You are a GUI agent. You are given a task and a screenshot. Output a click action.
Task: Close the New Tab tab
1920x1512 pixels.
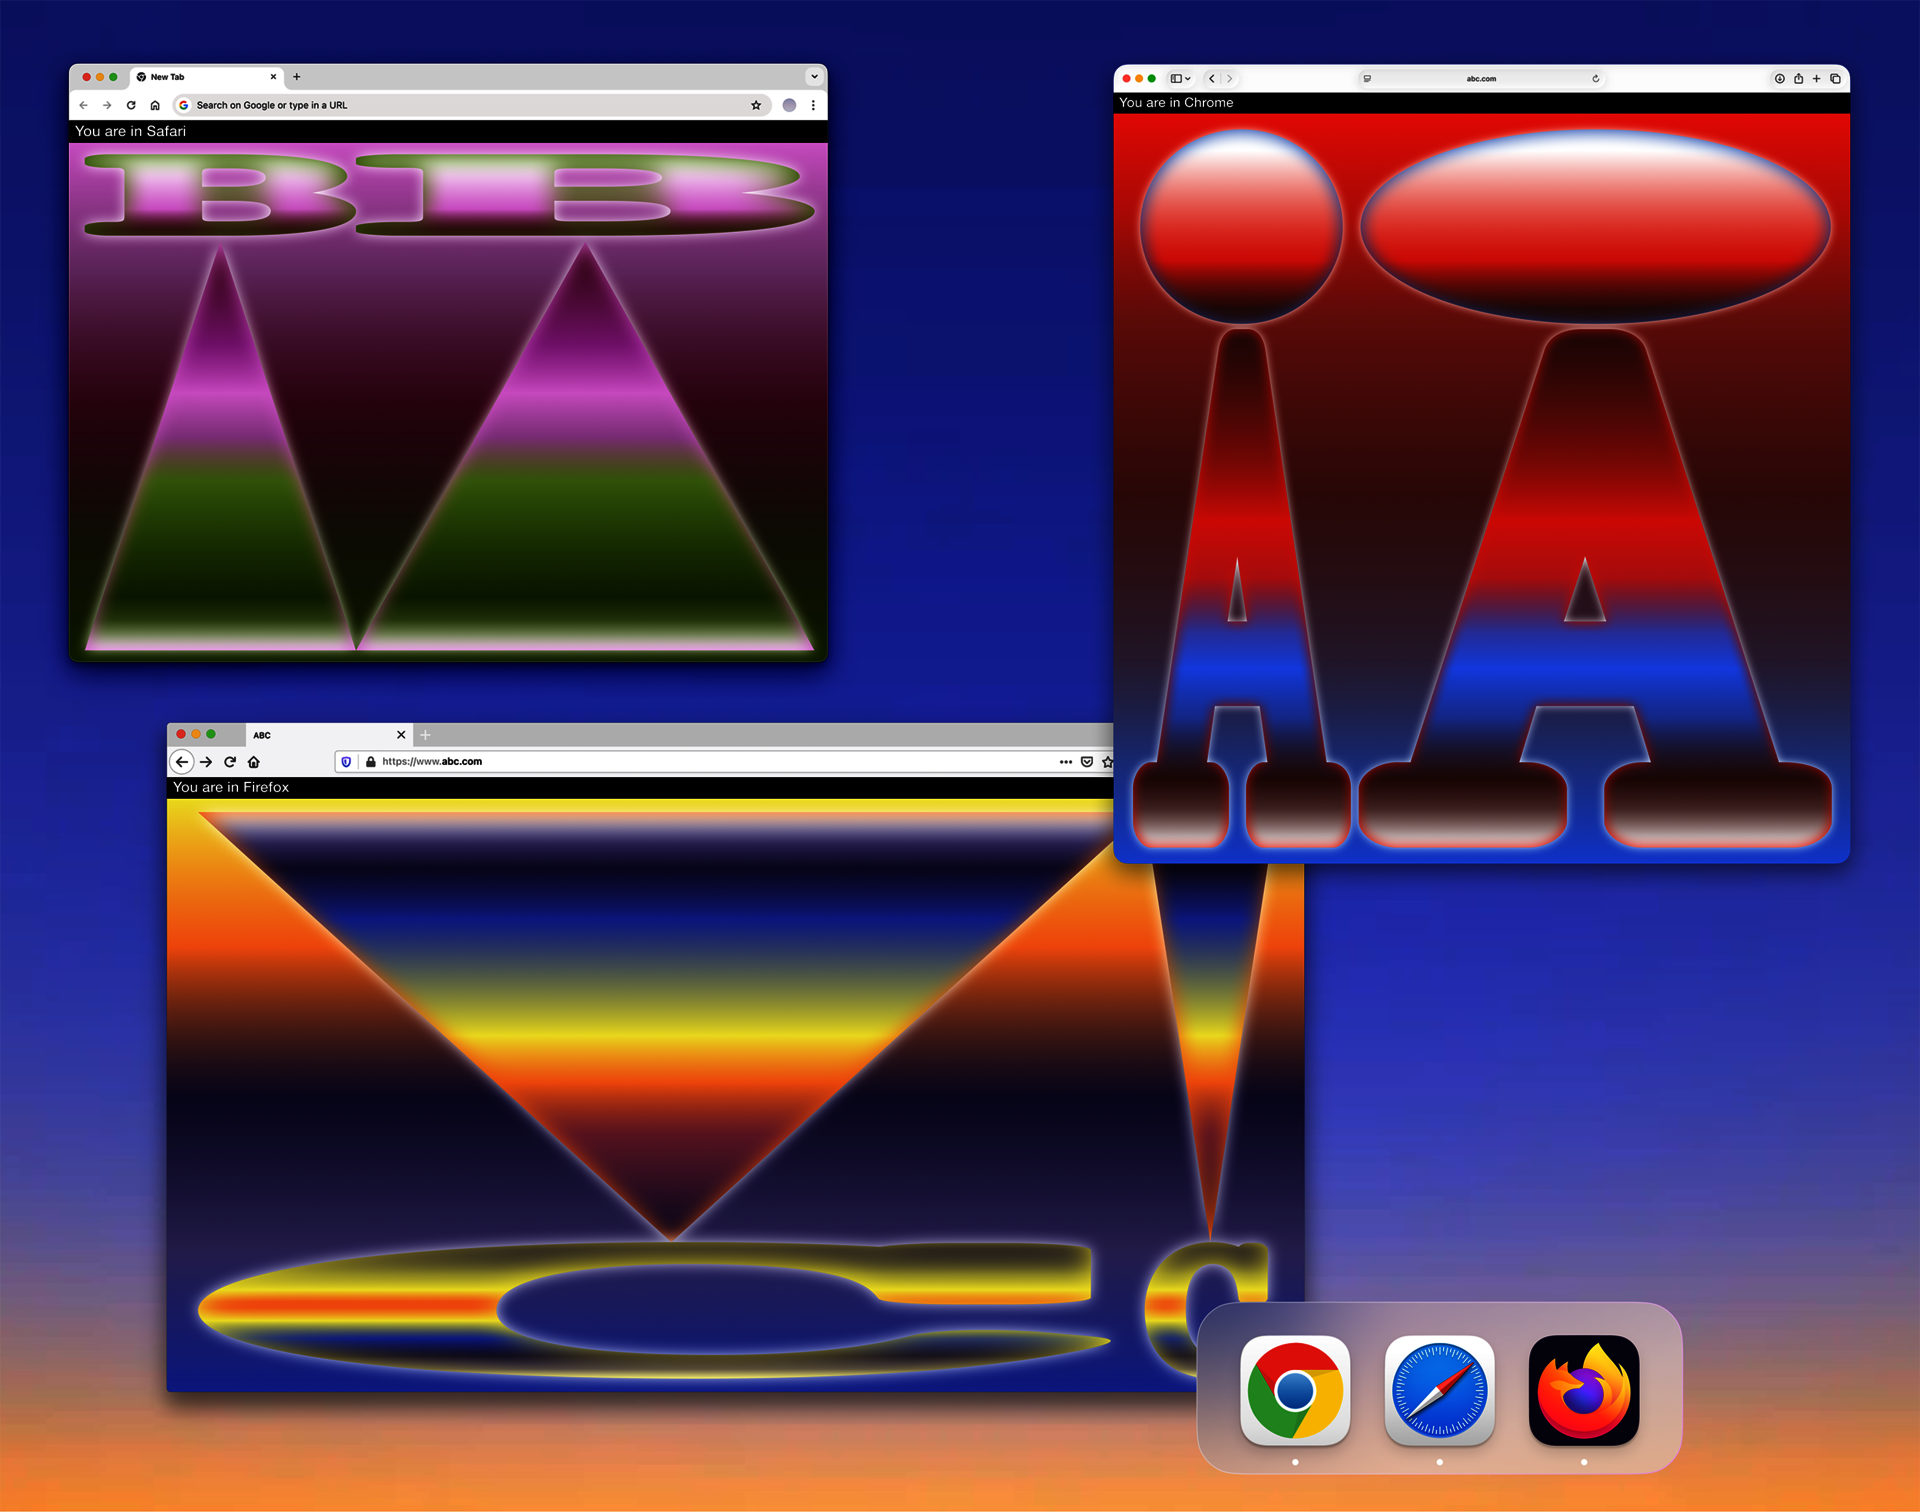pos(273,77)
